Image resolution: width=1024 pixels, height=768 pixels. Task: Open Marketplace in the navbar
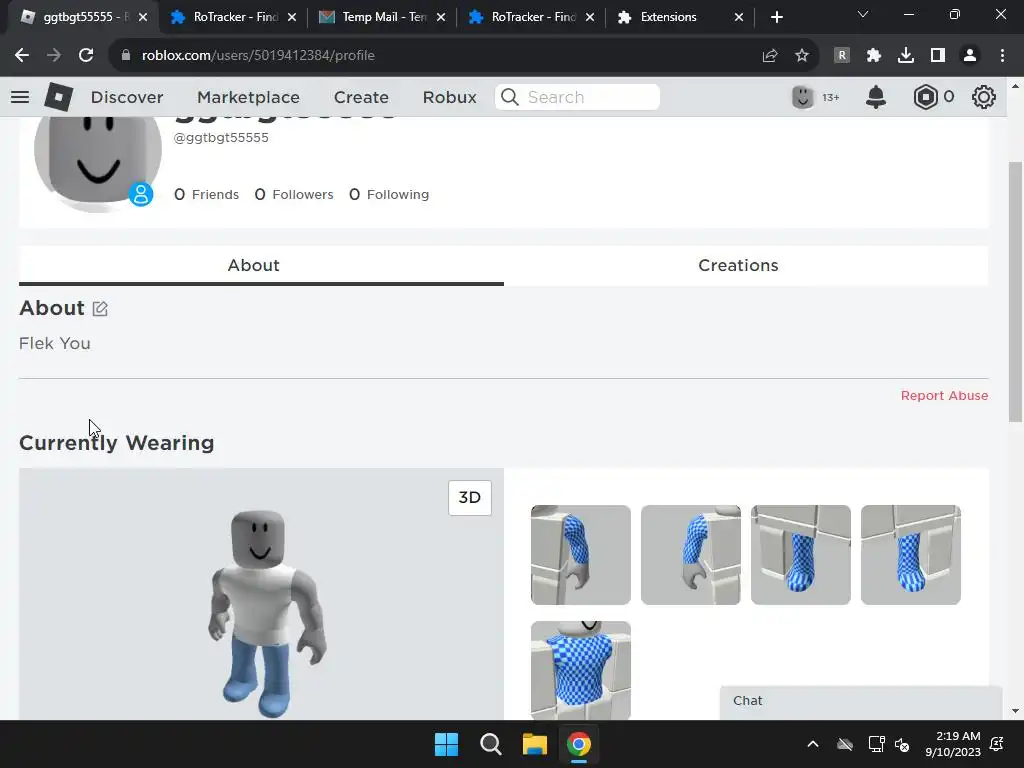(x=248, y=97)
